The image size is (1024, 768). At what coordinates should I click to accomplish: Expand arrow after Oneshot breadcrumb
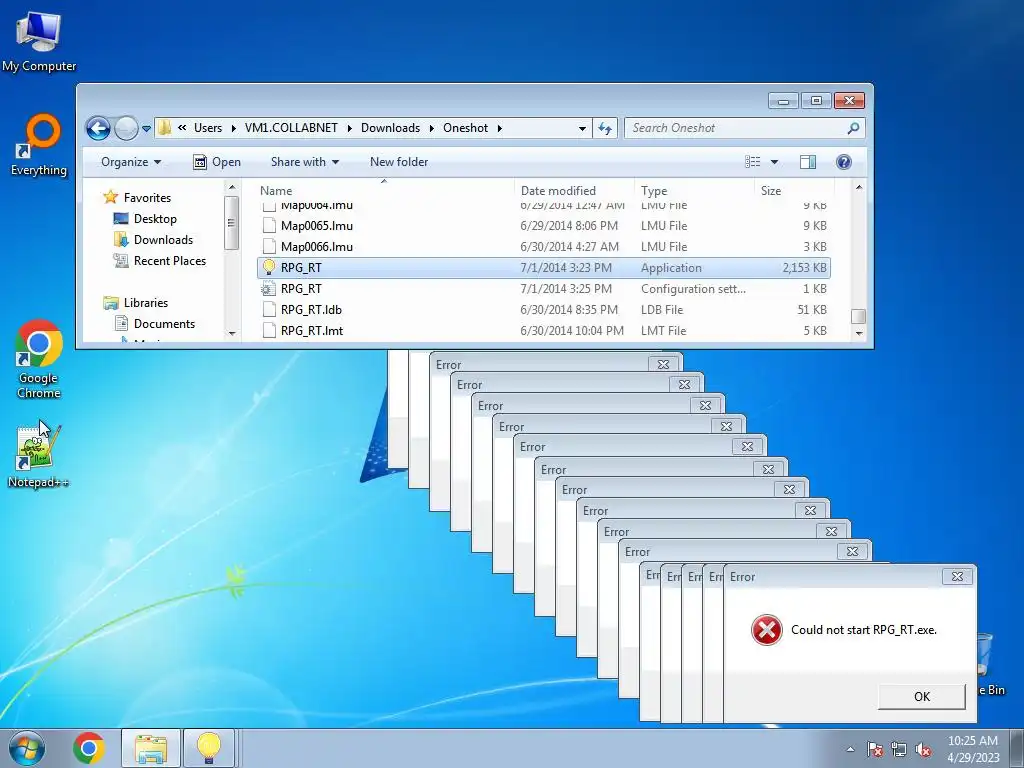point(500,128)
